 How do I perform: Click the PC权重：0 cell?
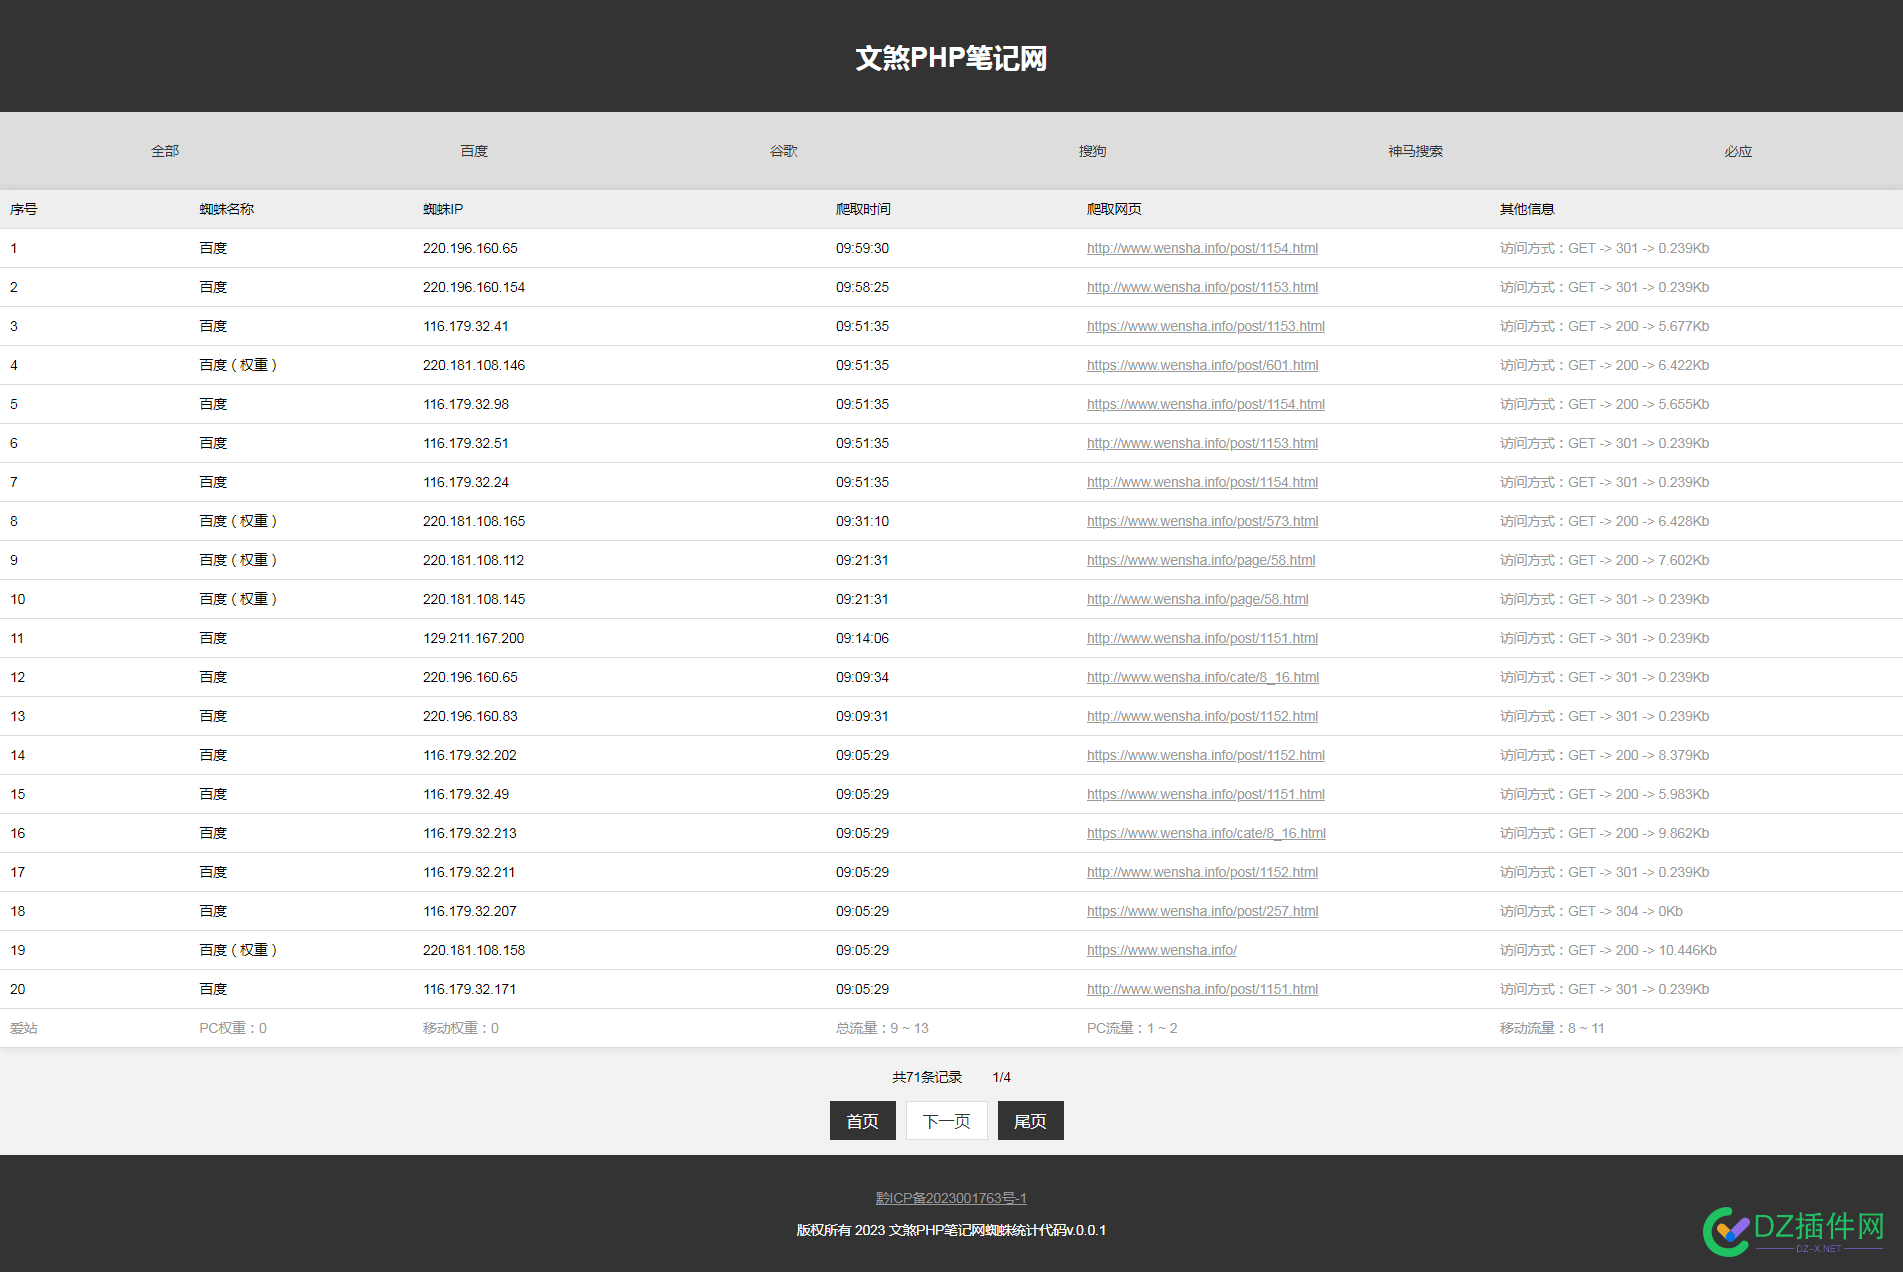233,1028
